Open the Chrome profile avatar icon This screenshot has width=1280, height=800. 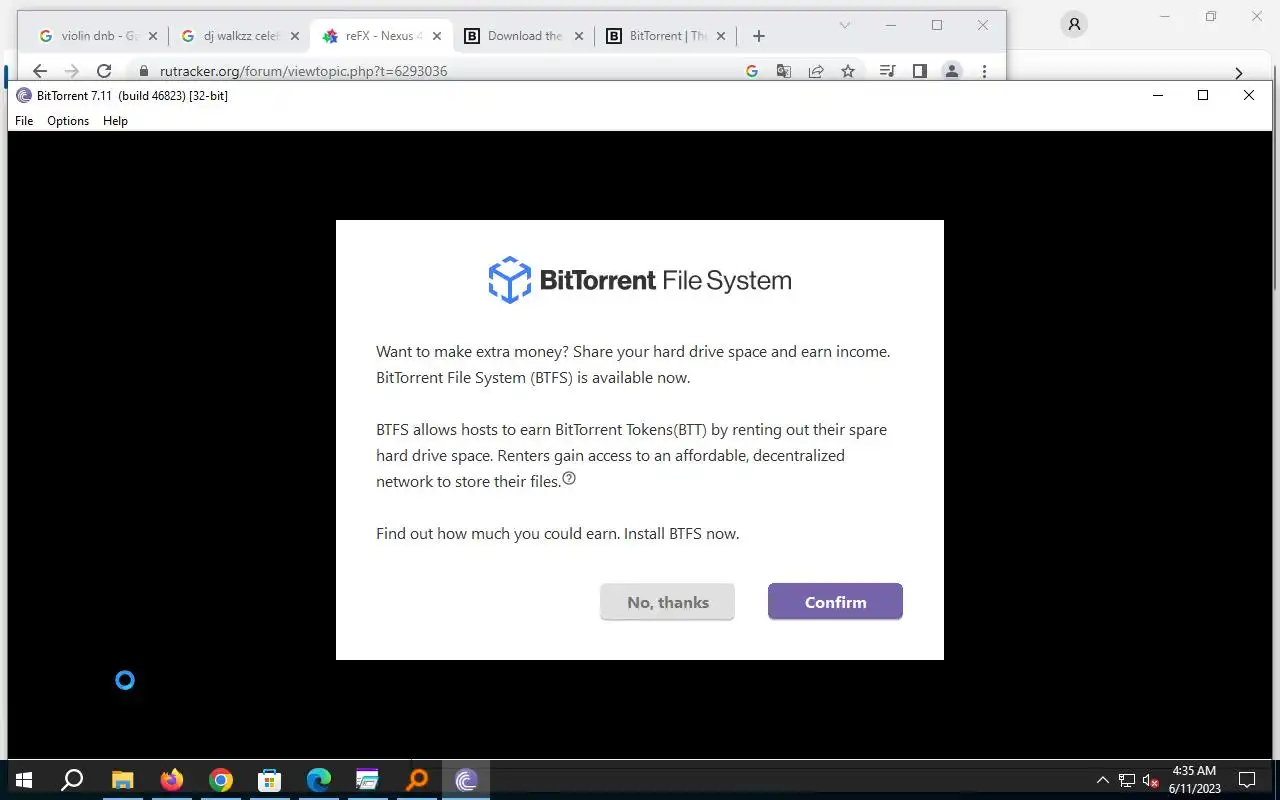click(952, 71)
